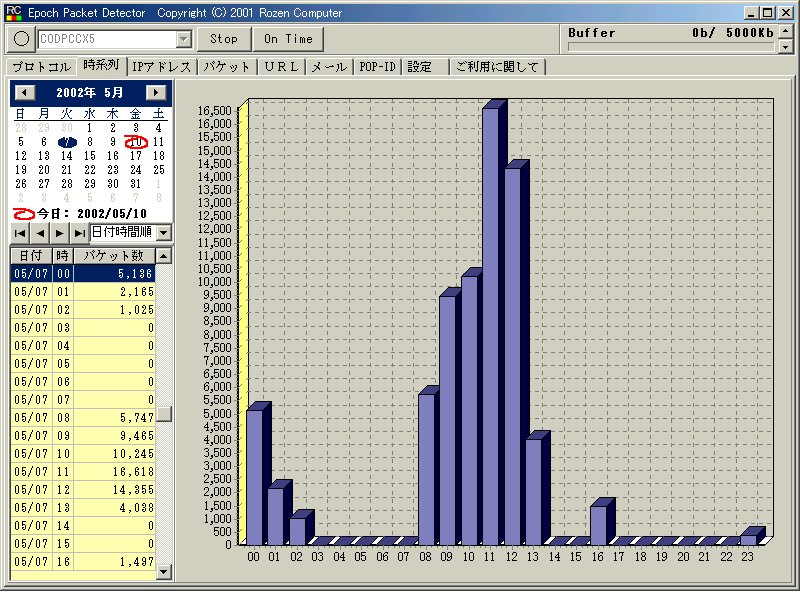Click the RC application icon in title bar
The width and height of the screenshot is (800, 600).
coord(14,13)
